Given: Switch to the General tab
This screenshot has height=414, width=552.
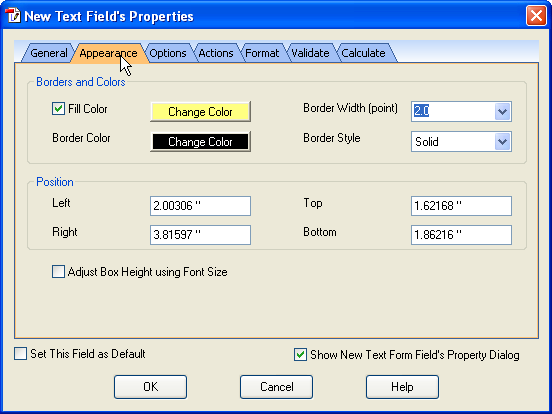Looking at the screenshot, I should coord(48,53).
